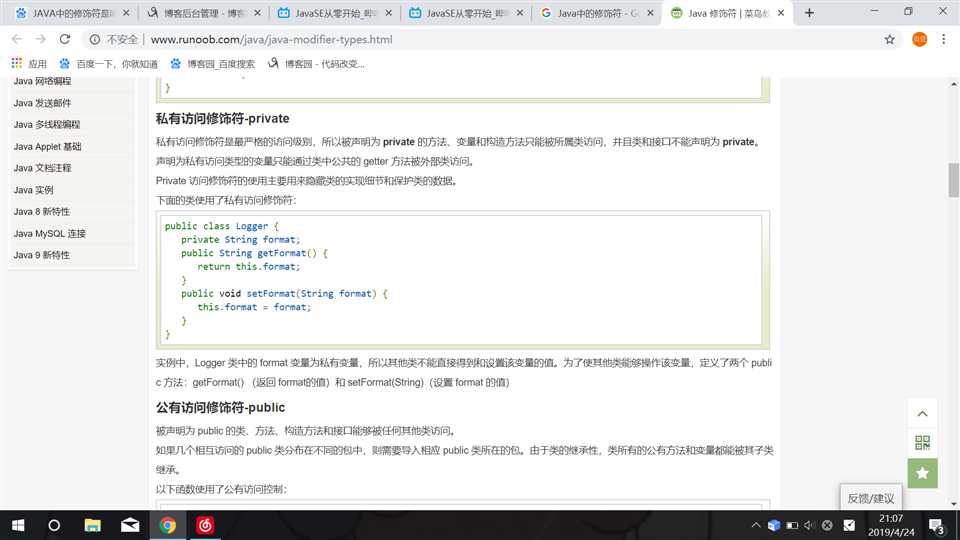Open NetEase Cloud Music from the taskbar

click(x=205, y=525)
